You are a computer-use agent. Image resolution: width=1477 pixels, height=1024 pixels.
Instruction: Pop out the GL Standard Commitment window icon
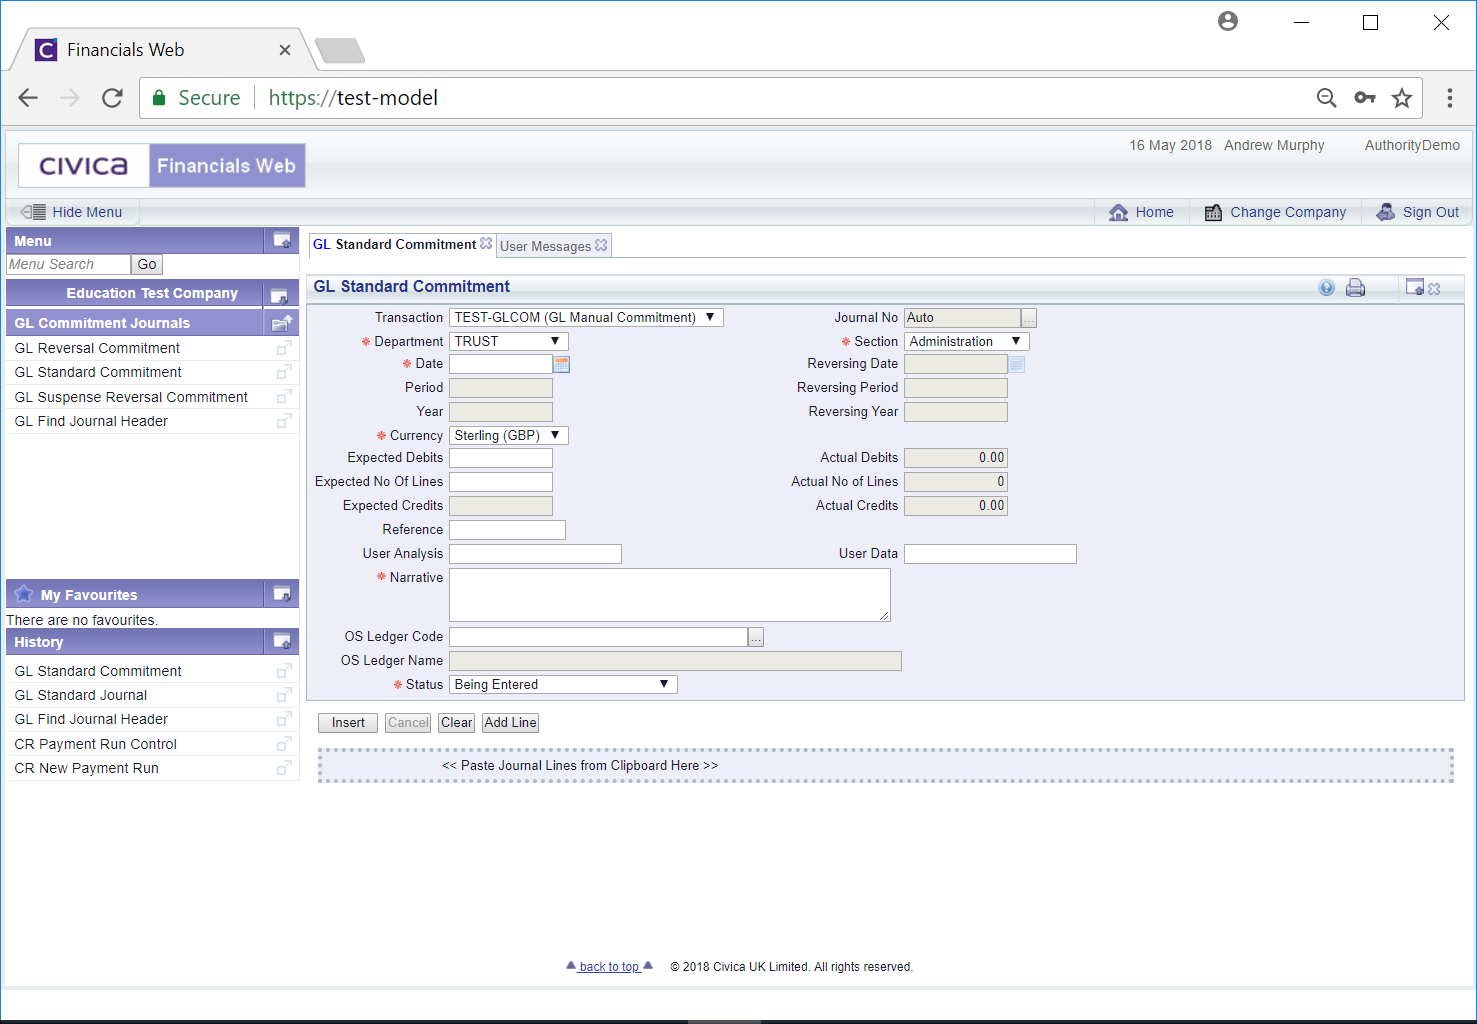click(1414, 287)
